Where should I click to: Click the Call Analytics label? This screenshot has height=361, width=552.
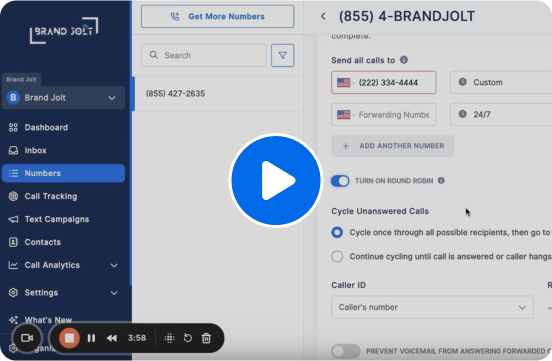(x=52, y=265)
